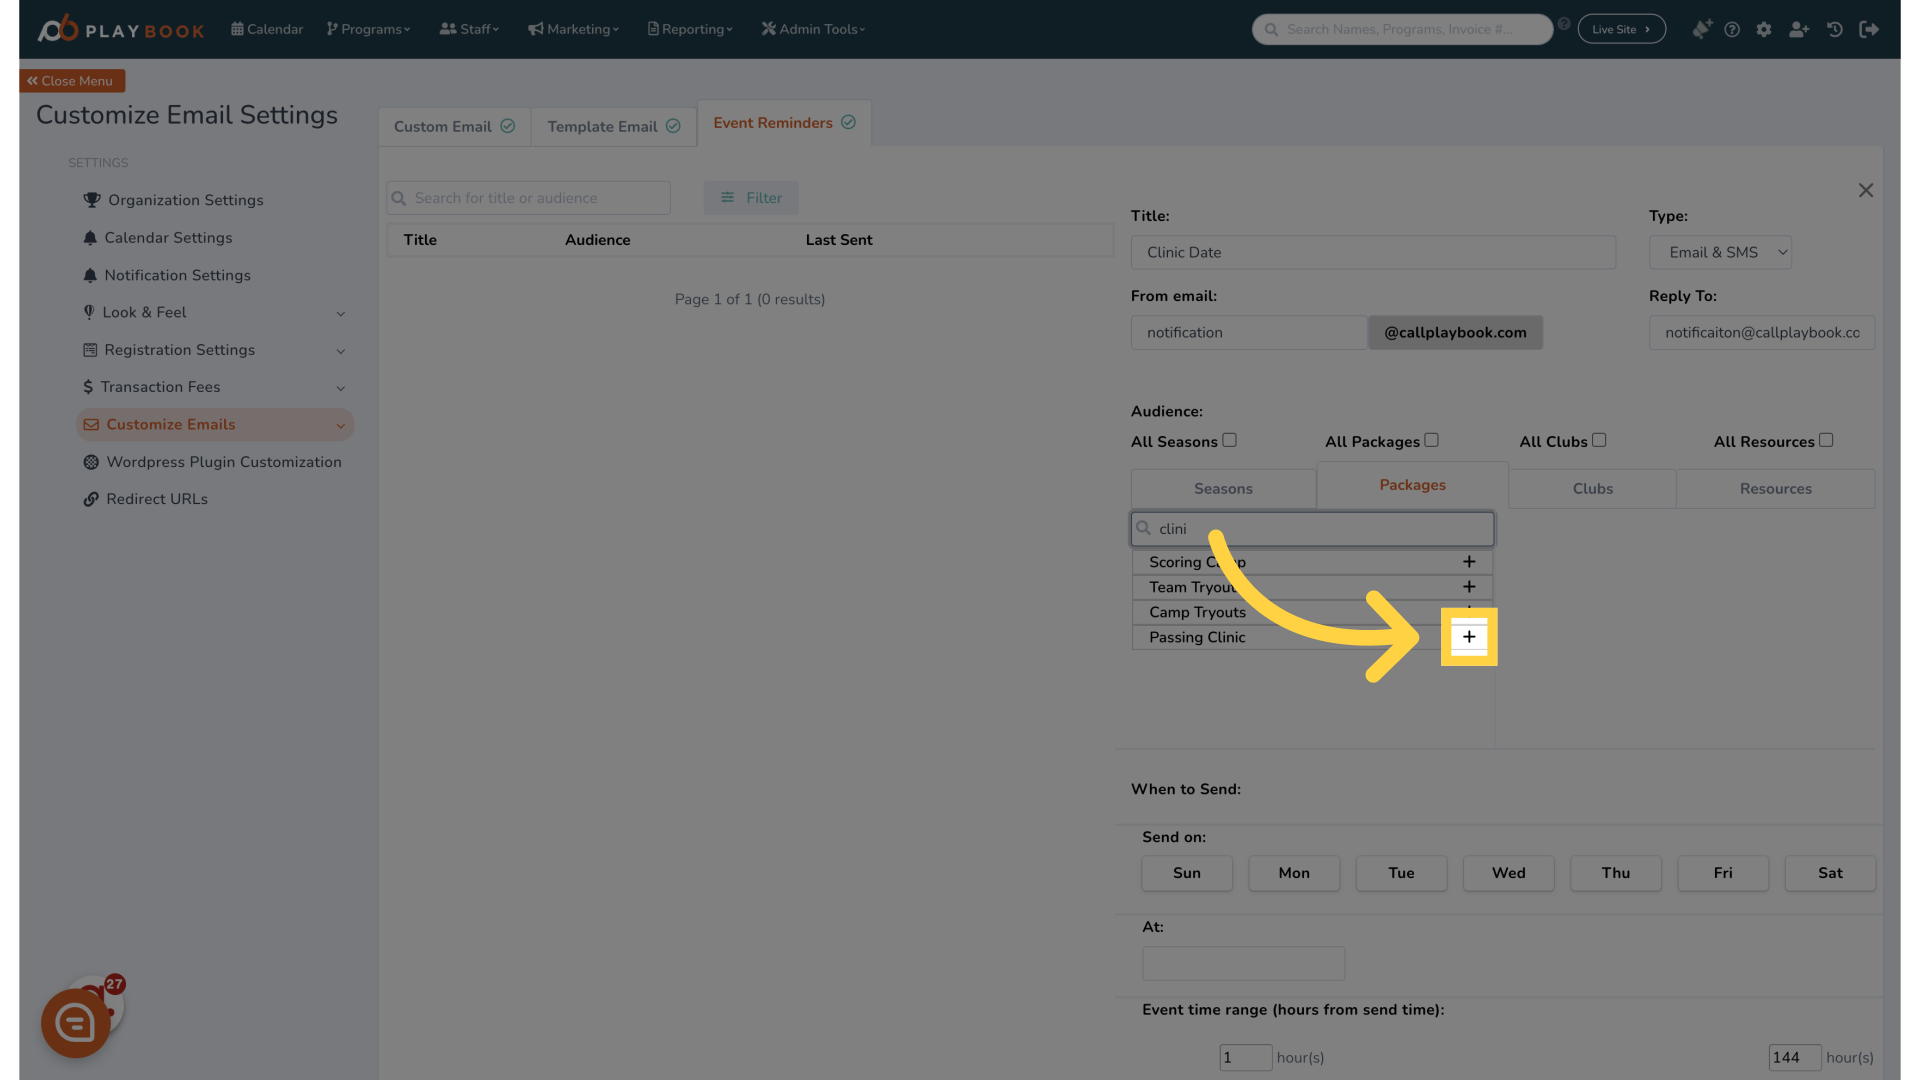The width and height of the screenshot is (1920, 1080).
Task: Click the Customize Emails sidebar icon
Action: point(88,425)
